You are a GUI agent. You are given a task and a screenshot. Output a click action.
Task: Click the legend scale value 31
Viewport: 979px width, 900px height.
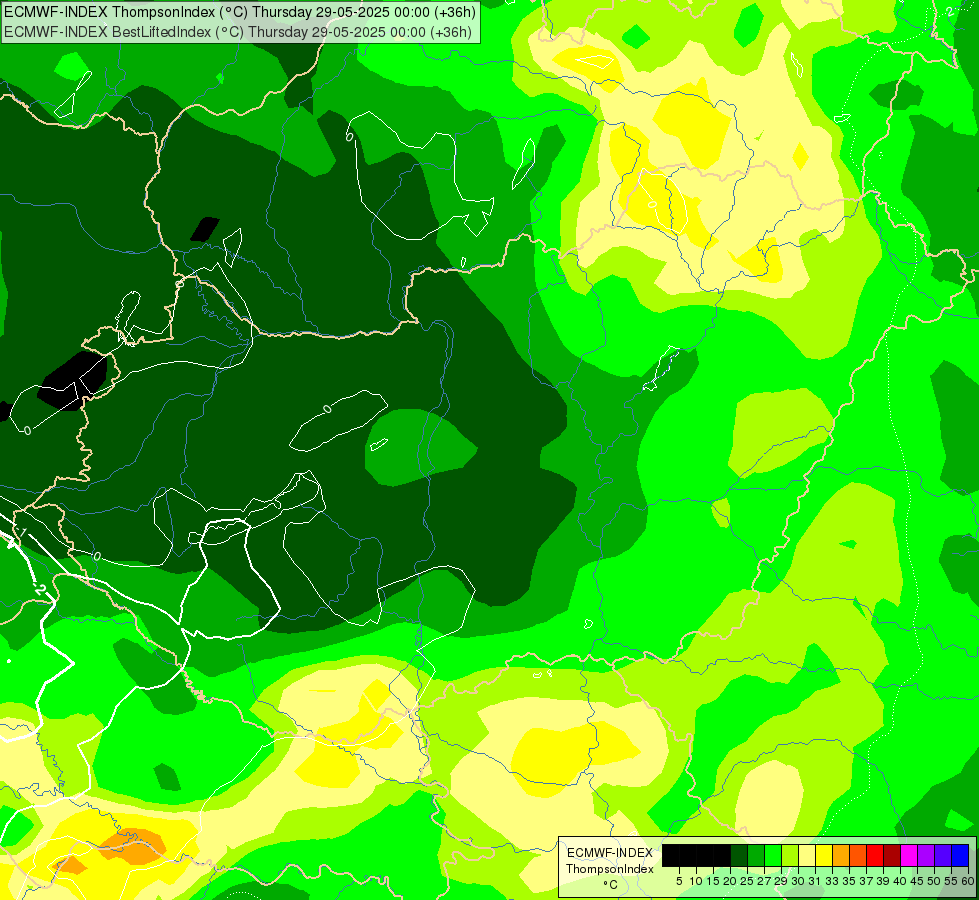815,881
